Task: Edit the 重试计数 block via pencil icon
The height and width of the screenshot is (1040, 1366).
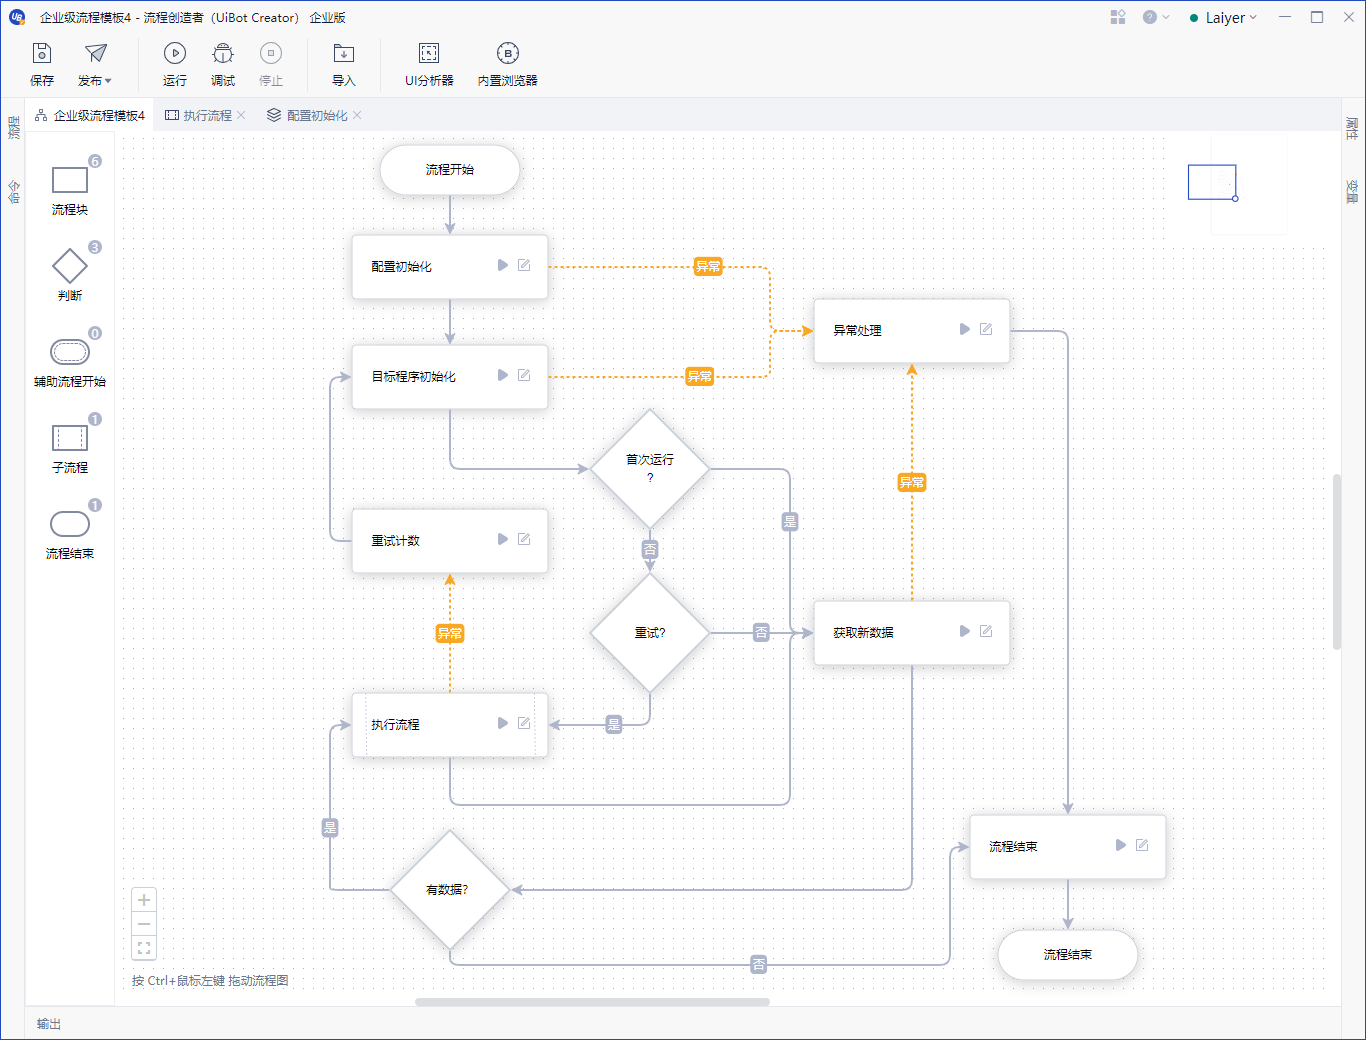Action: (x=524, y=539)
